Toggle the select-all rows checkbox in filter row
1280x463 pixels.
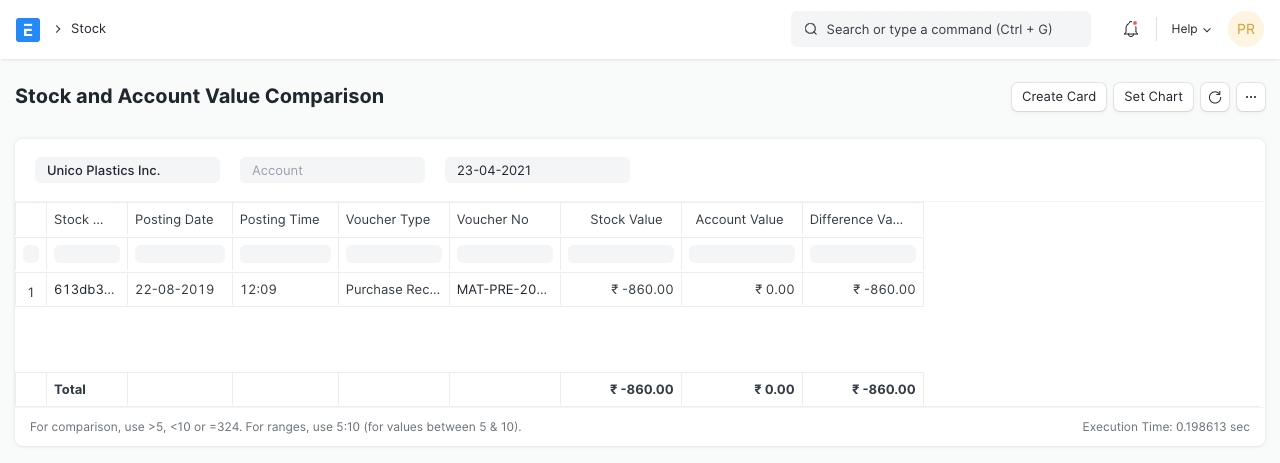31,254
